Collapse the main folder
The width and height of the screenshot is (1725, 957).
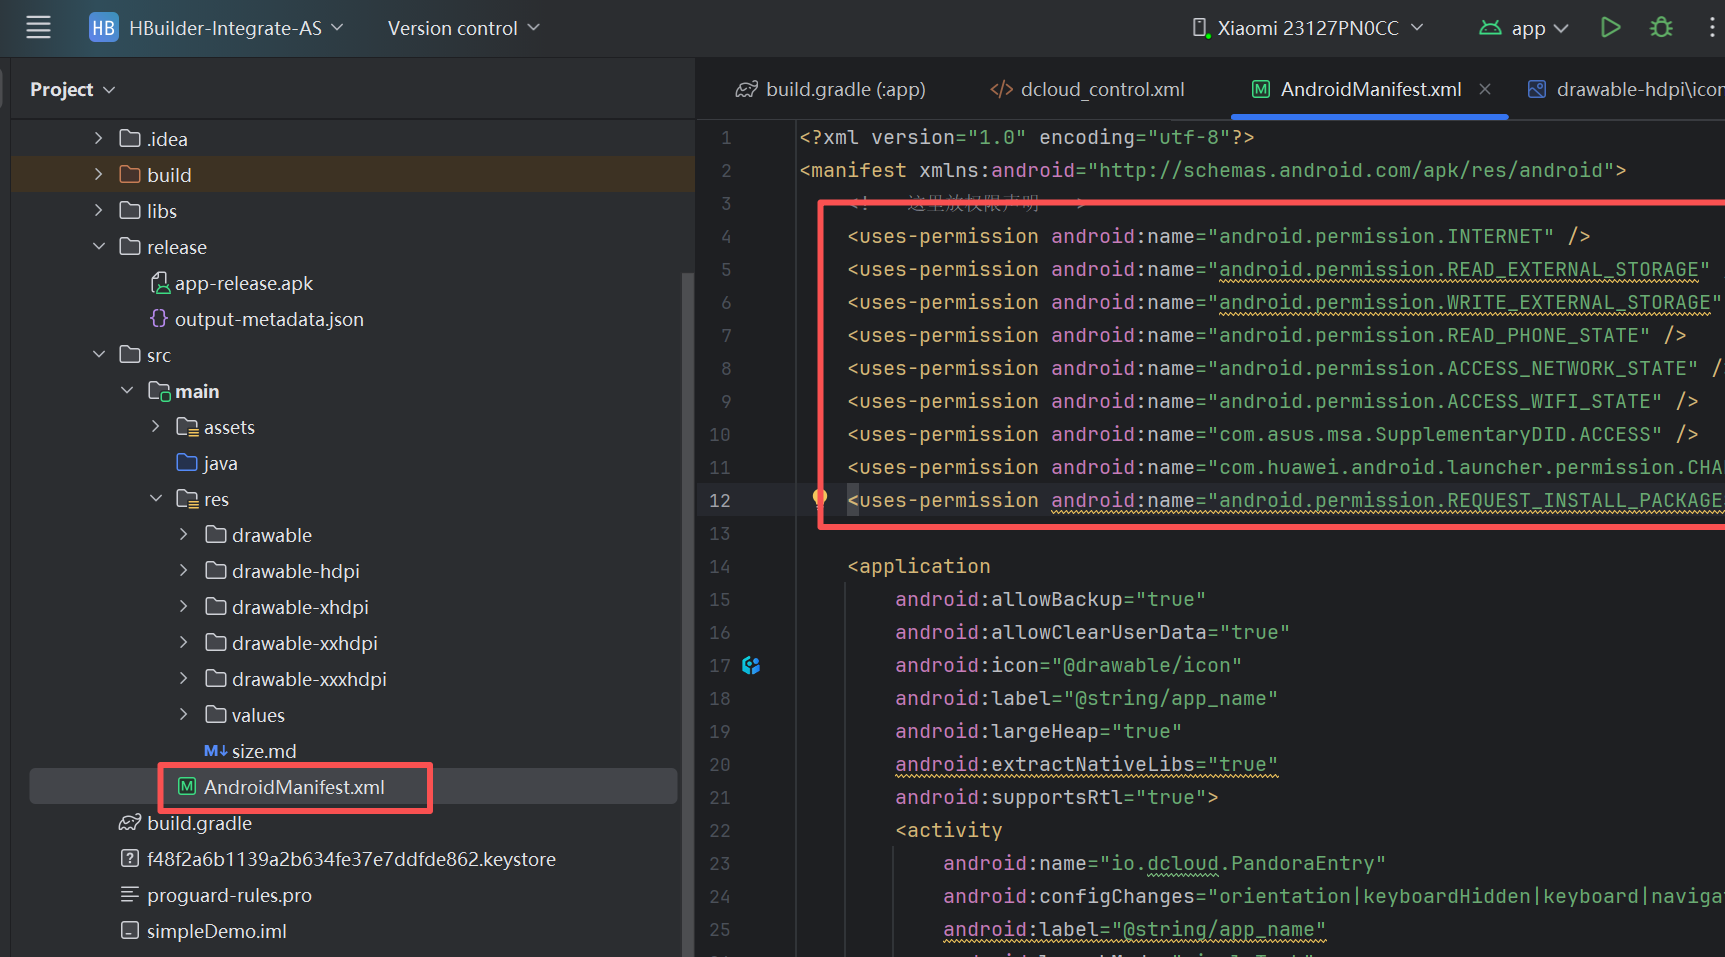coord(127,390)
